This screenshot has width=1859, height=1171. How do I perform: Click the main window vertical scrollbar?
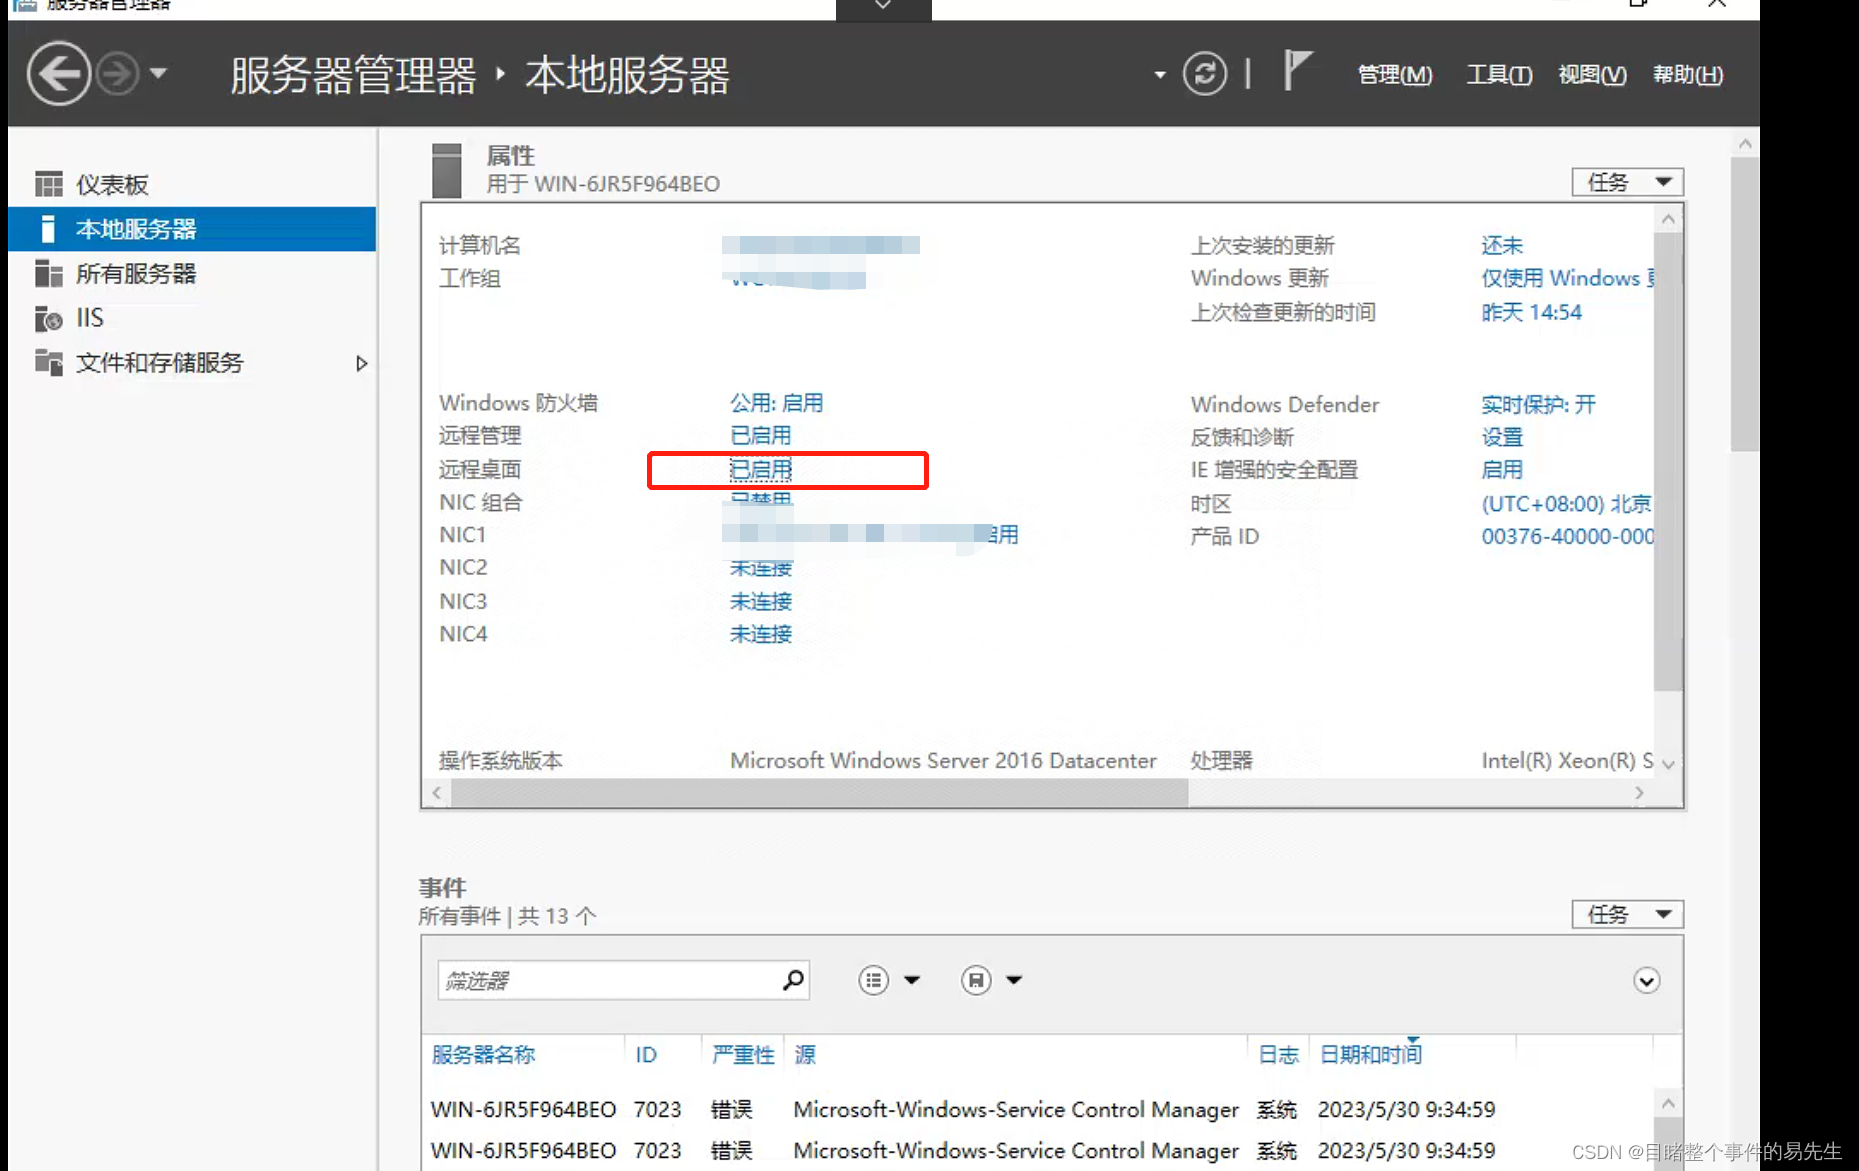1745,305
